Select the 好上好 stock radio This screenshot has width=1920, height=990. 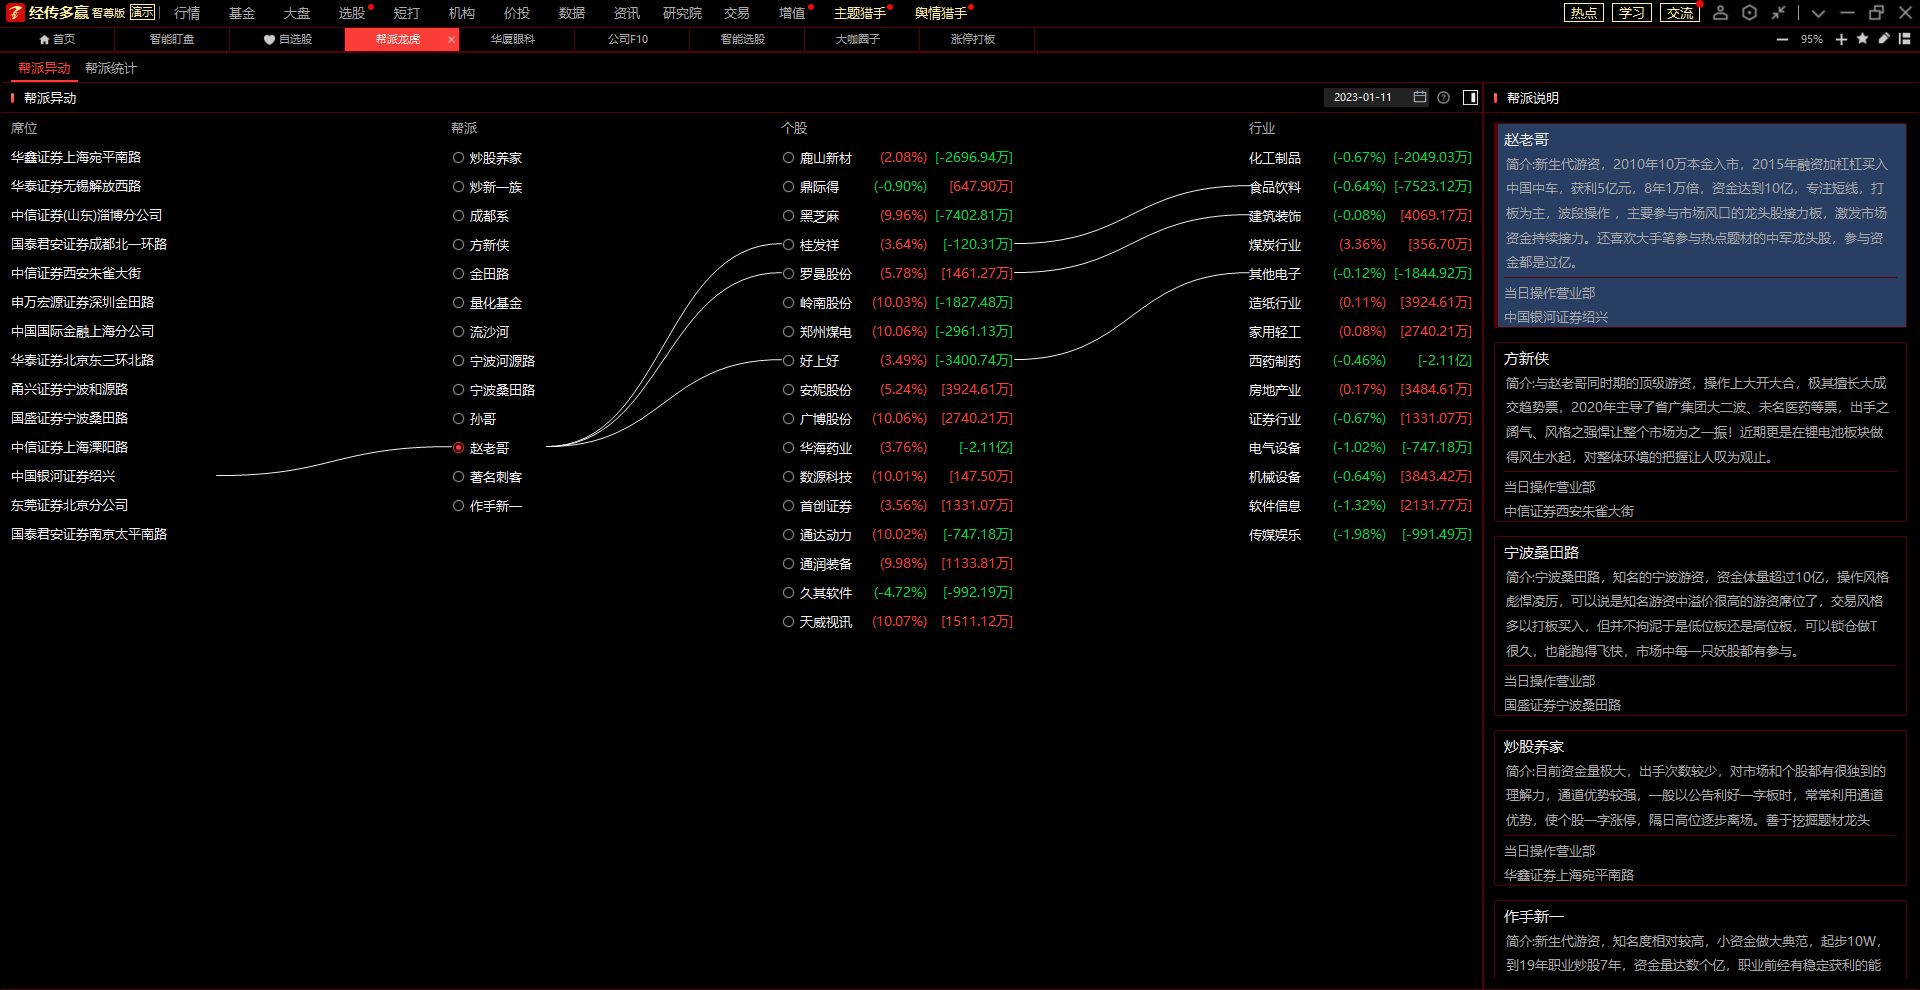(x=788, y=361)
